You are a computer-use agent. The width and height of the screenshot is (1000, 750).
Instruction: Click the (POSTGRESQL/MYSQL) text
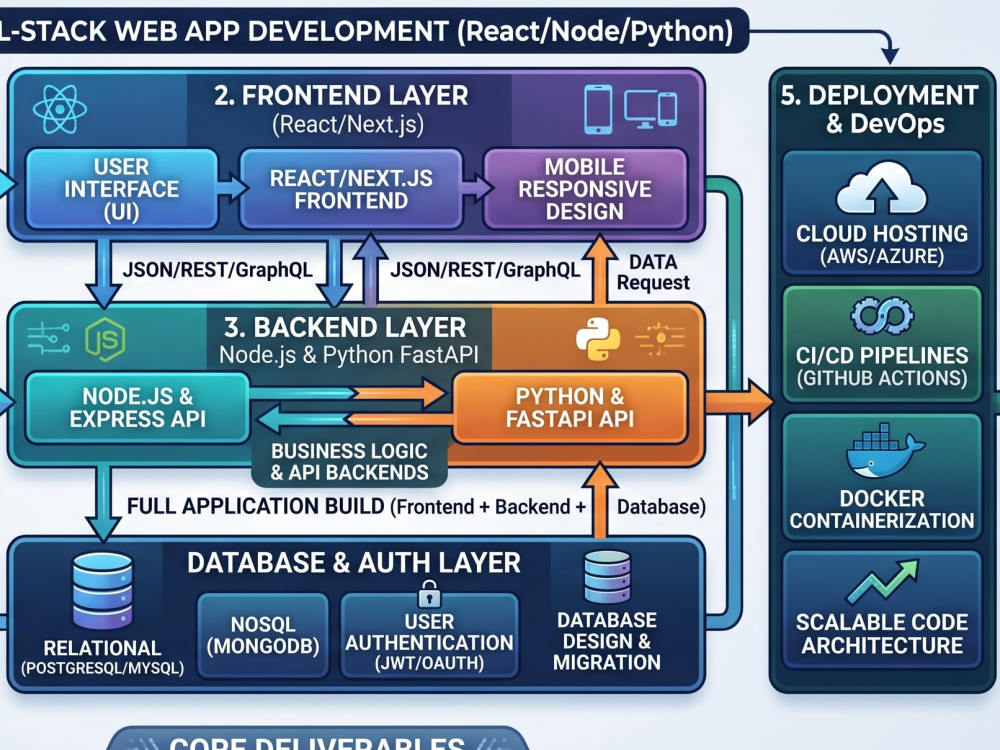click(x=103, y=668)
